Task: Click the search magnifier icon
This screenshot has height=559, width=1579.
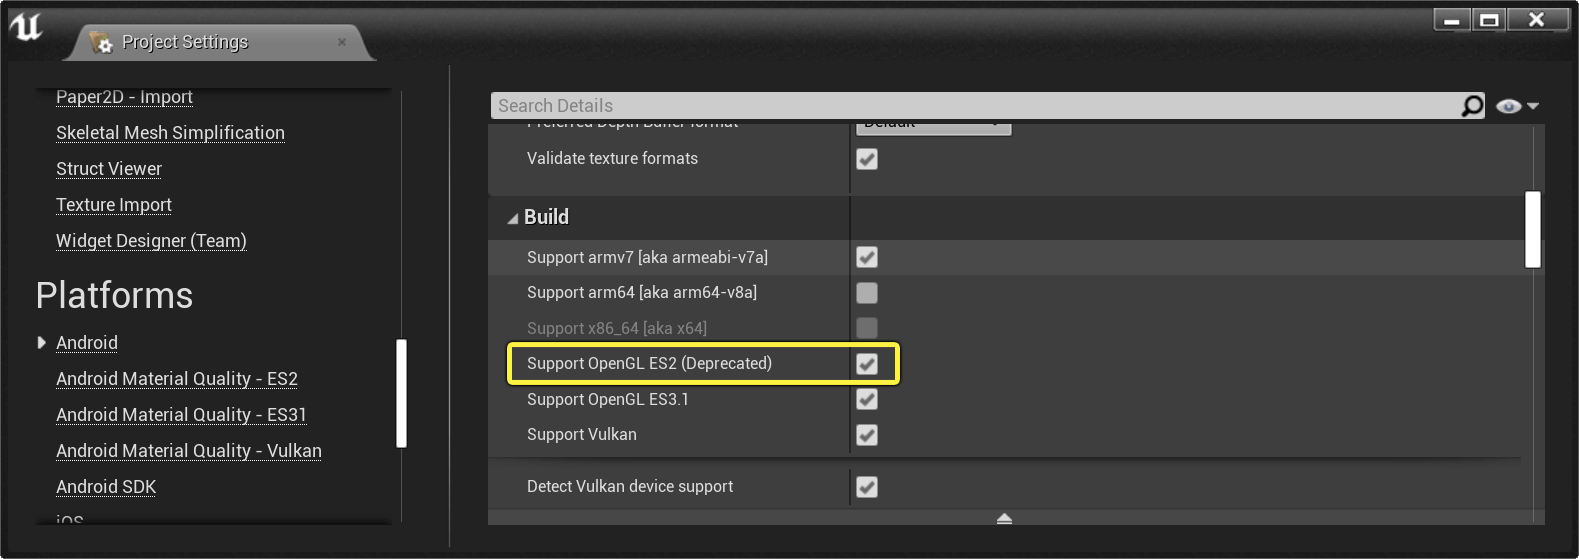Action: point(1472,106)
